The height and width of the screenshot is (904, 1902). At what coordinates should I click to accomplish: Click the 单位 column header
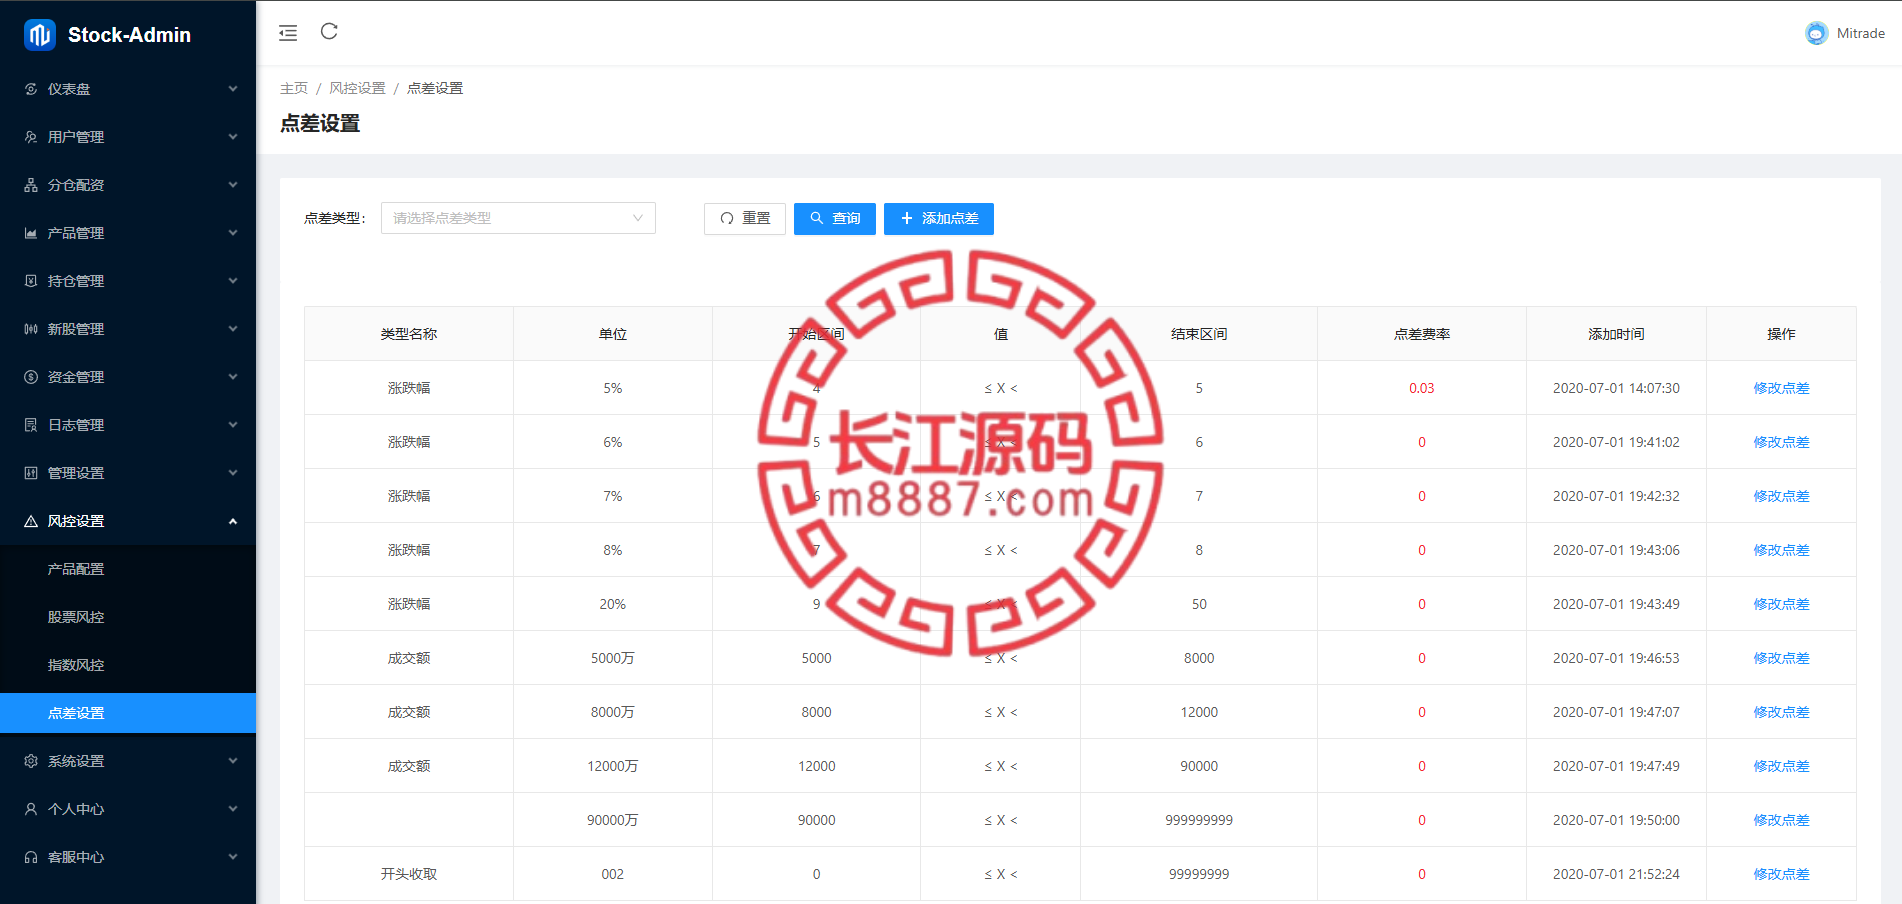[613, 334]
